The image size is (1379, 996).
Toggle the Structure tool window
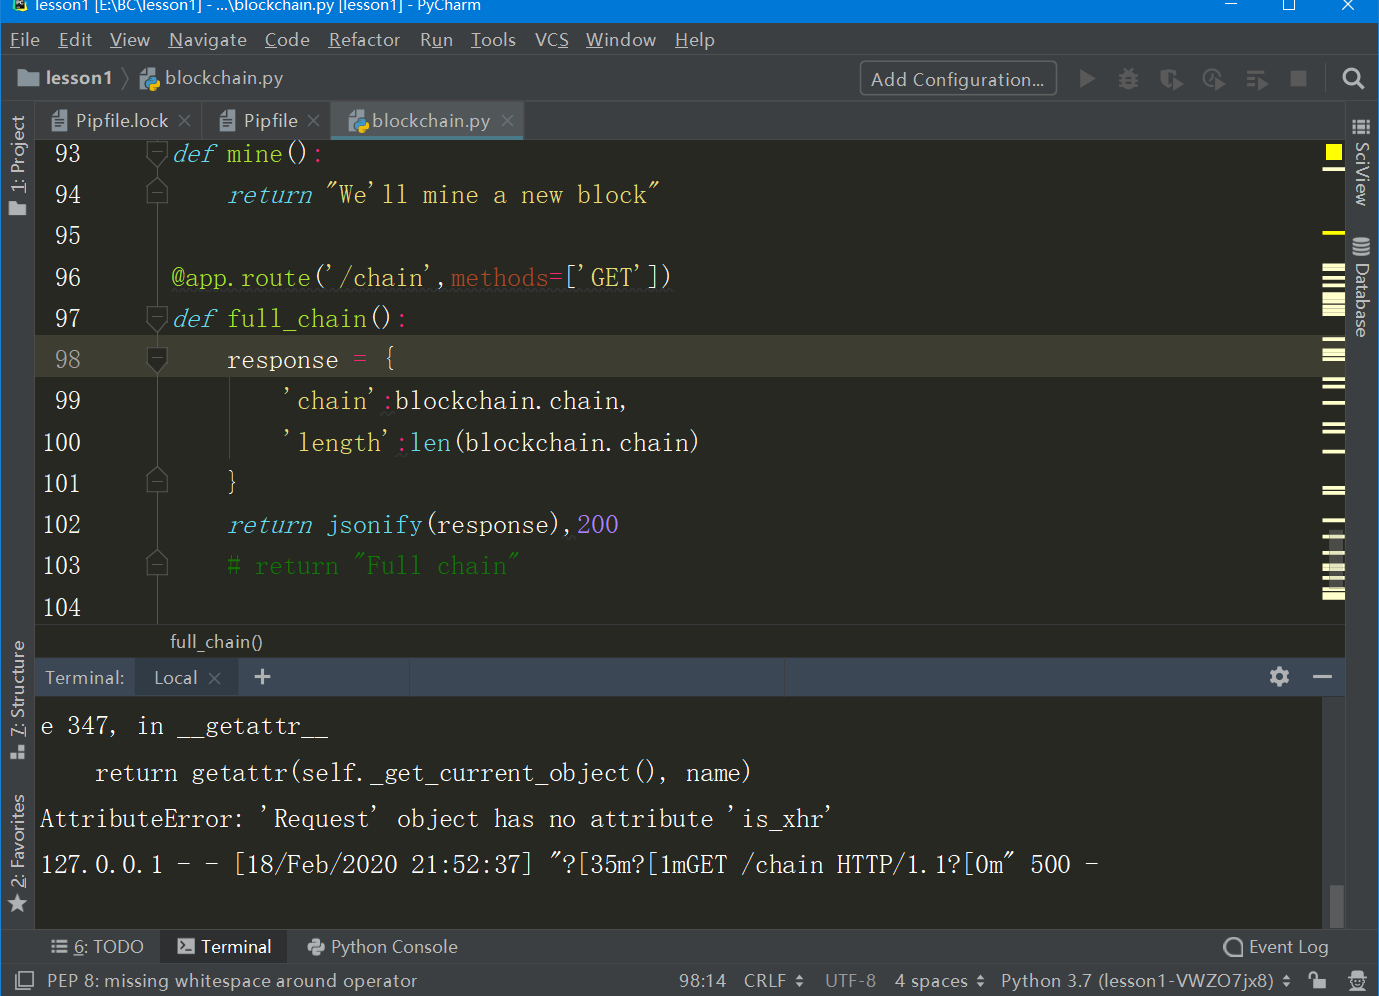[x=18, y=700]
